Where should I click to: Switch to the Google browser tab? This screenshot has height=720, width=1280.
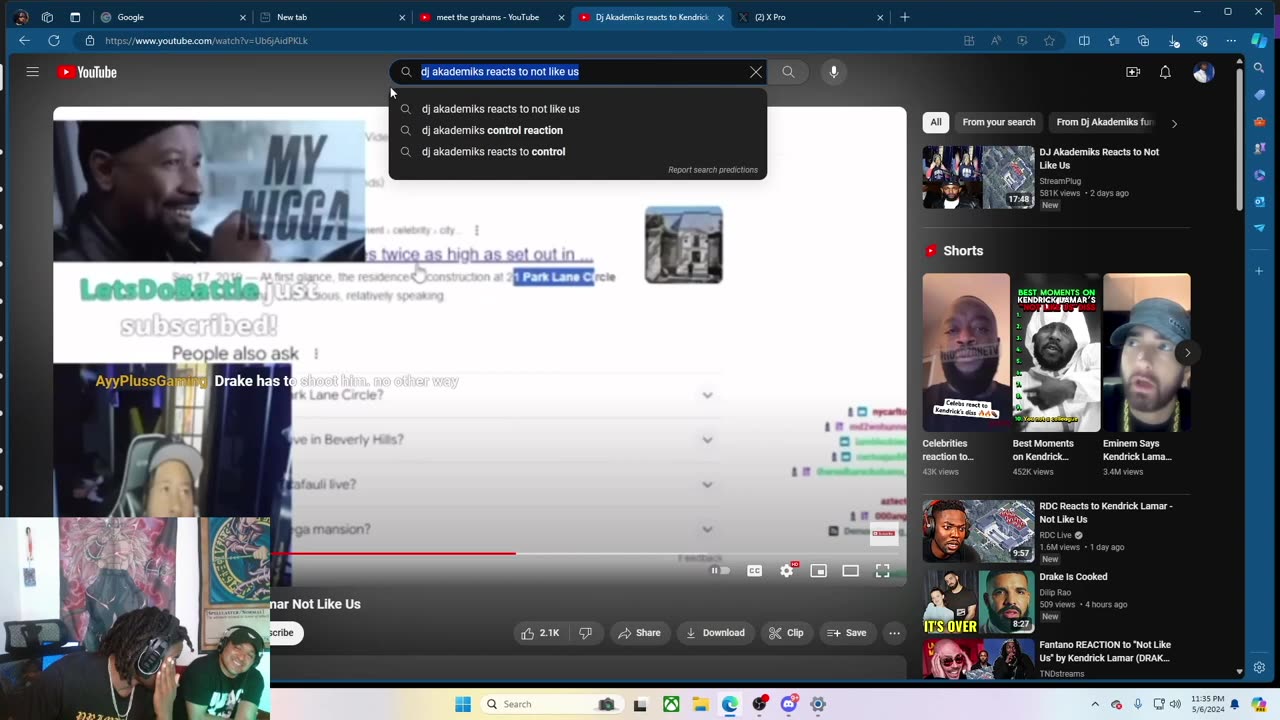(174, 17)
